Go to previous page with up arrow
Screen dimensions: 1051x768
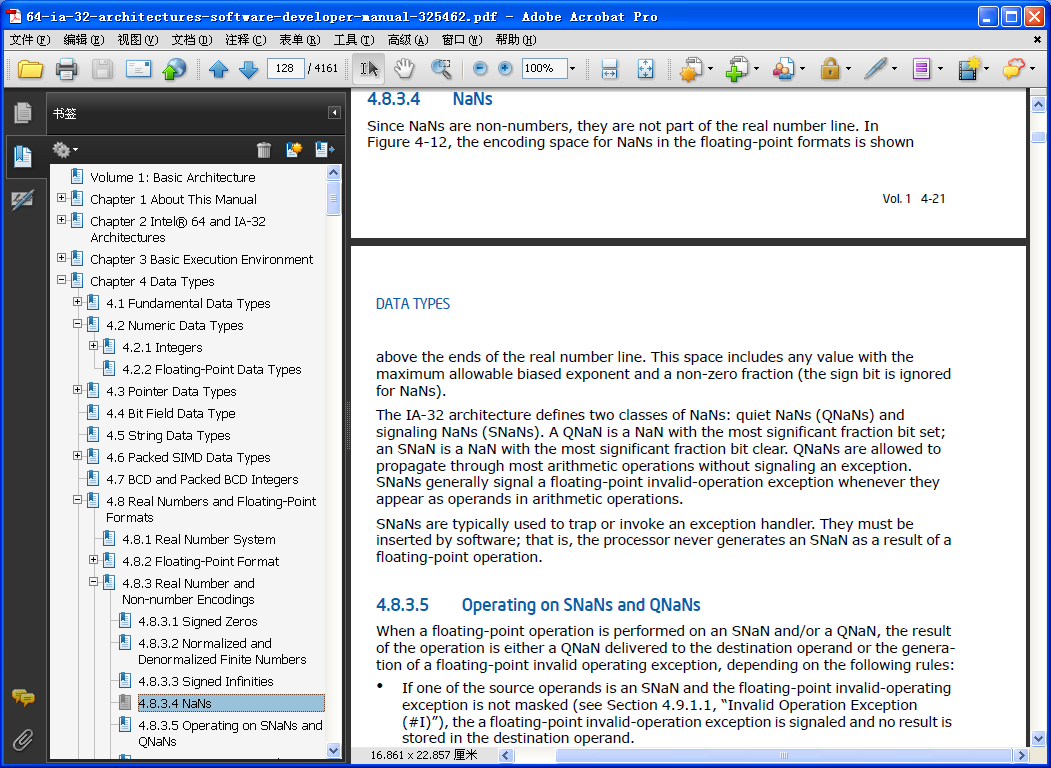tap(219, 69)
